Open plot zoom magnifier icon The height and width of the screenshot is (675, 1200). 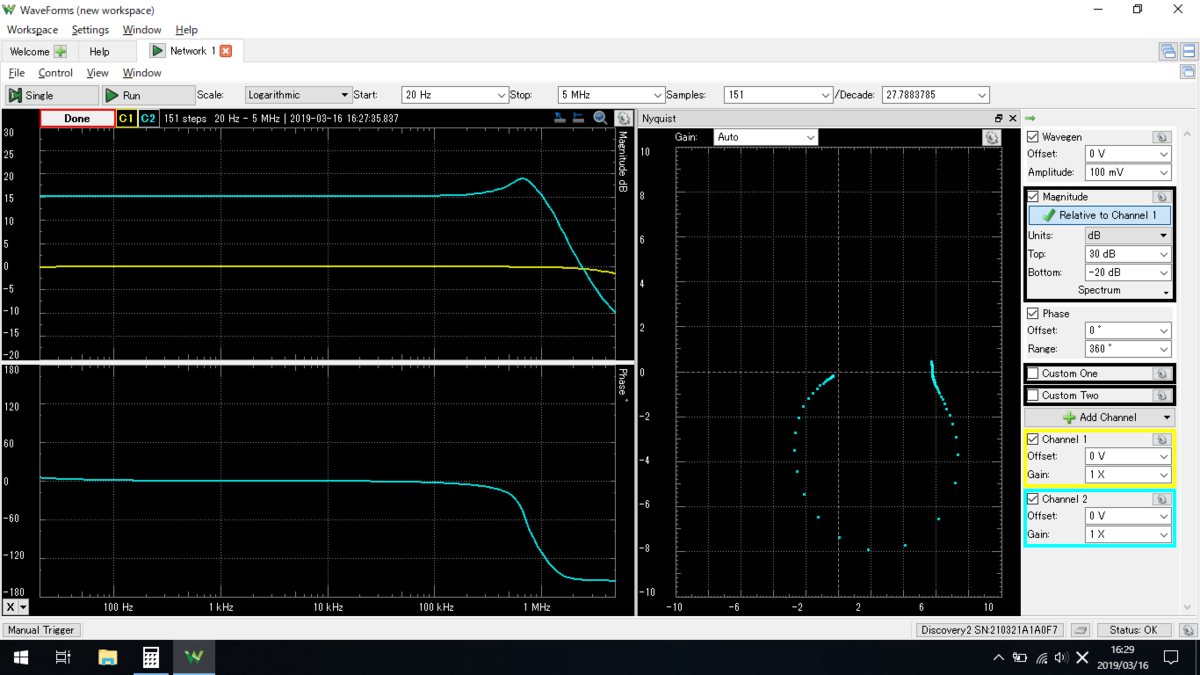(600, 118)
